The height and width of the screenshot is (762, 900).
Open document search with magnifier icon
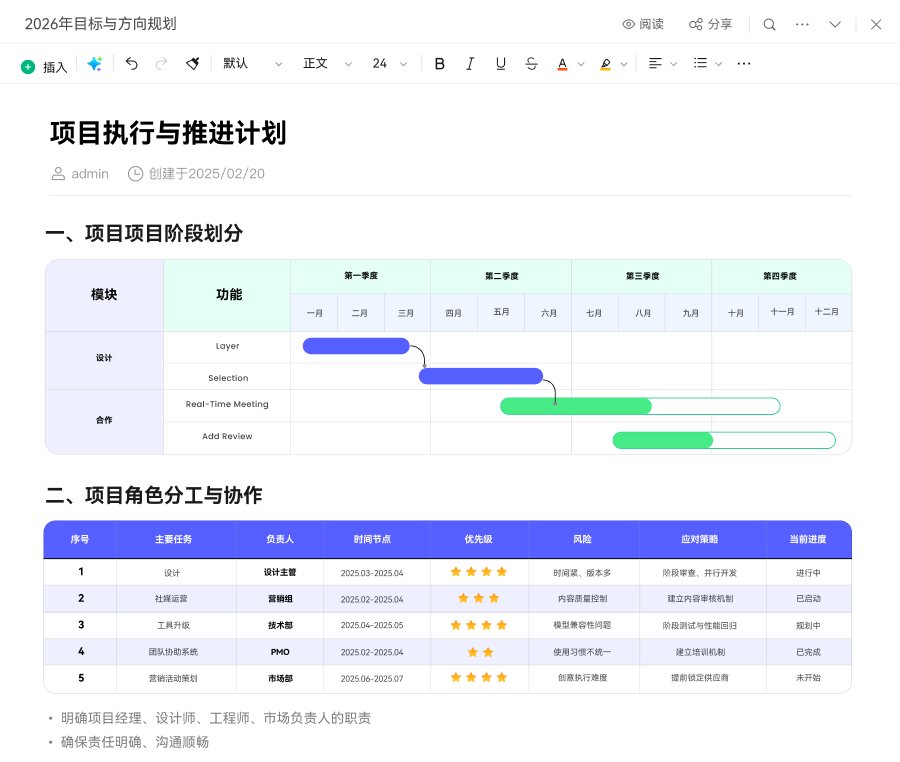769,24
